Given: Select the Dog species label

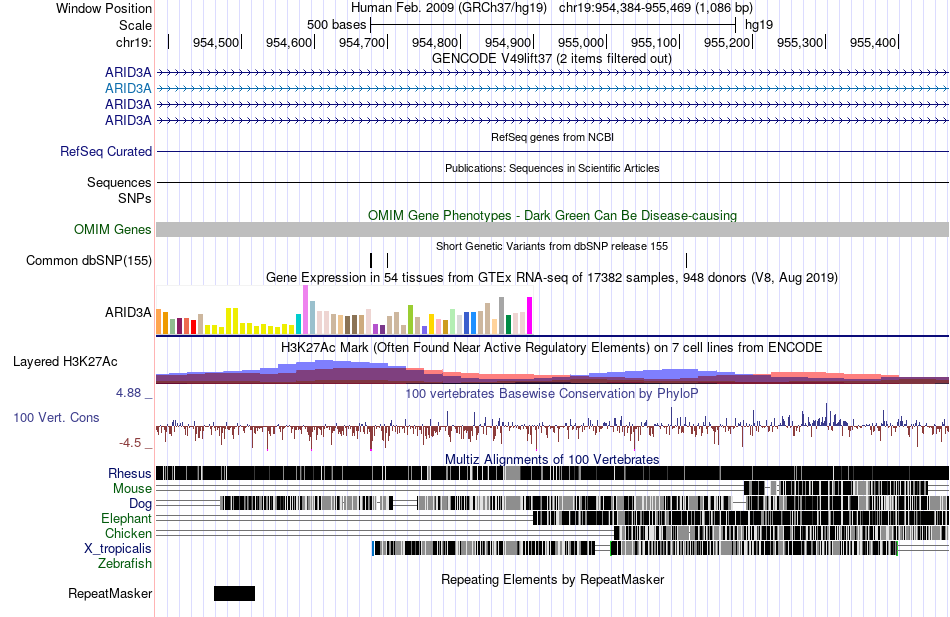Looking at the screenshot, I should click(x=140, y=504).
